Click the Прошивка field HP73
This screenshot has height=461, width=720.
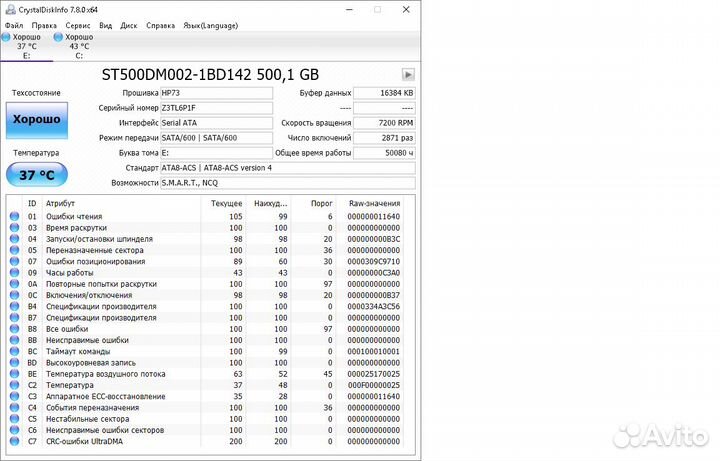pos(216,93)
